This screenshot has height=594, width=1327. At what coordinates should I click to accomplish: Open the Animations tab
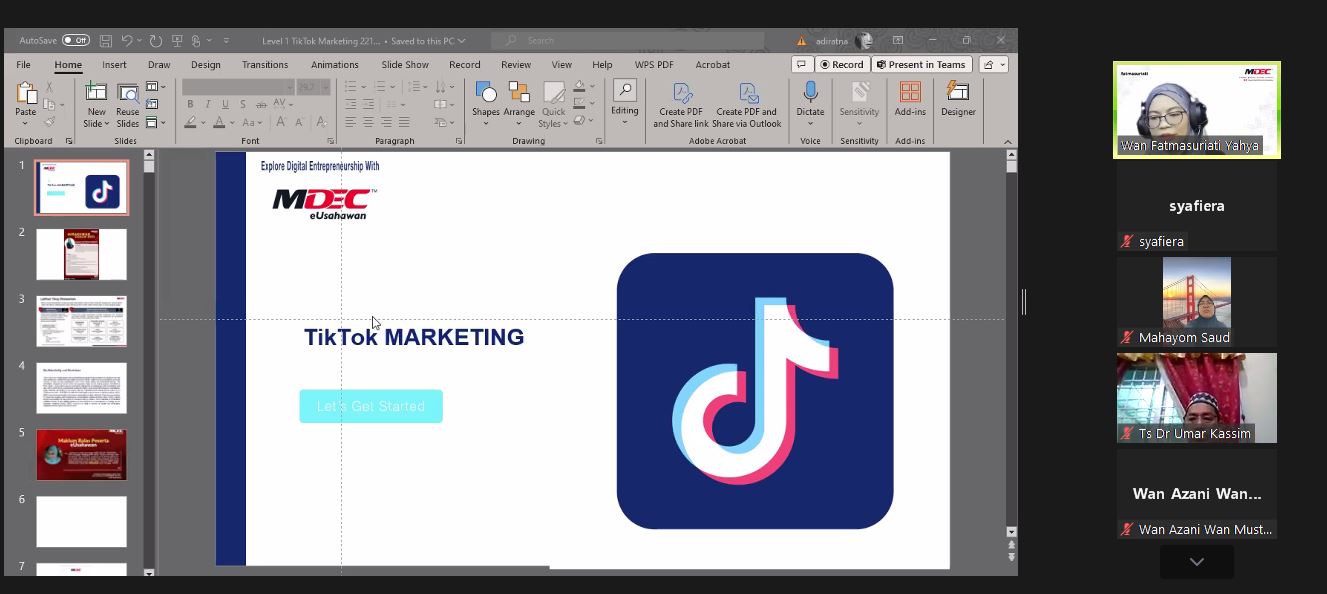(x=334, y=64)
